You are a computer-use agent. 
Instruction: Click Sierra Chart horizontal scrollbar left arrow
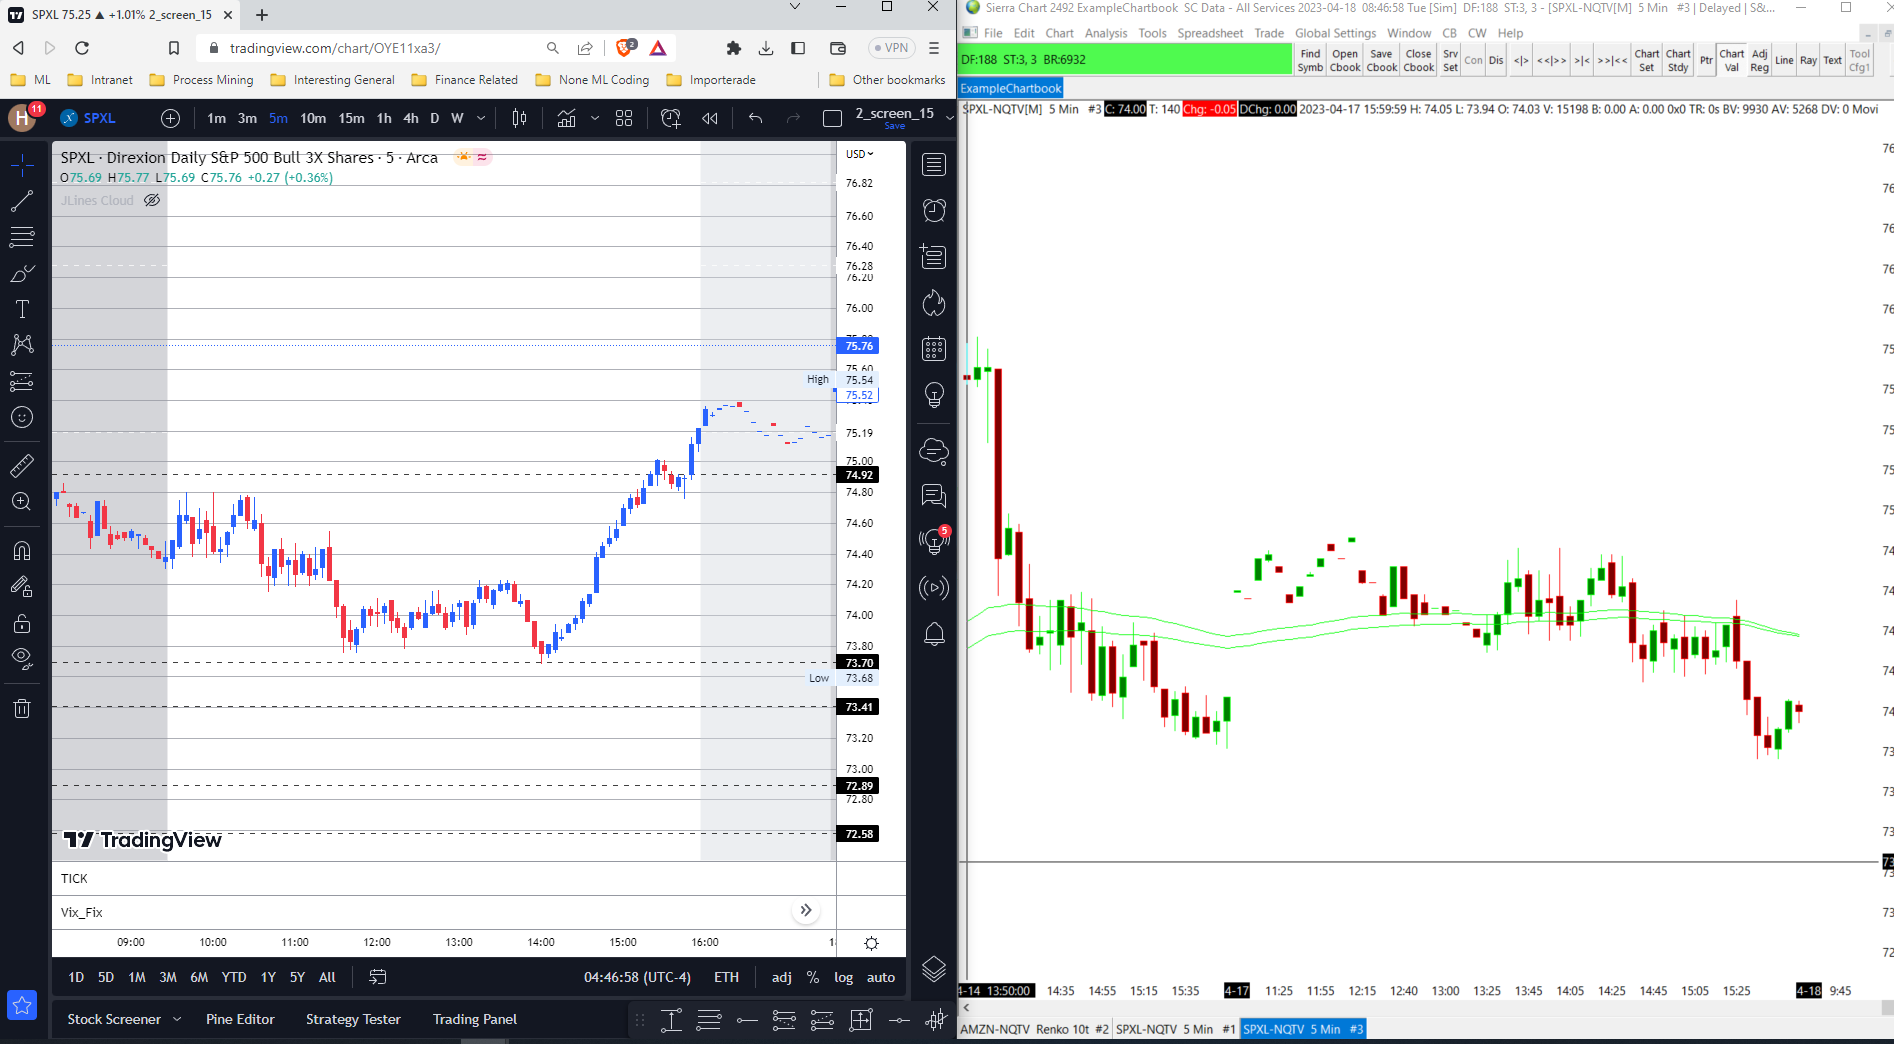[966, 1008]
